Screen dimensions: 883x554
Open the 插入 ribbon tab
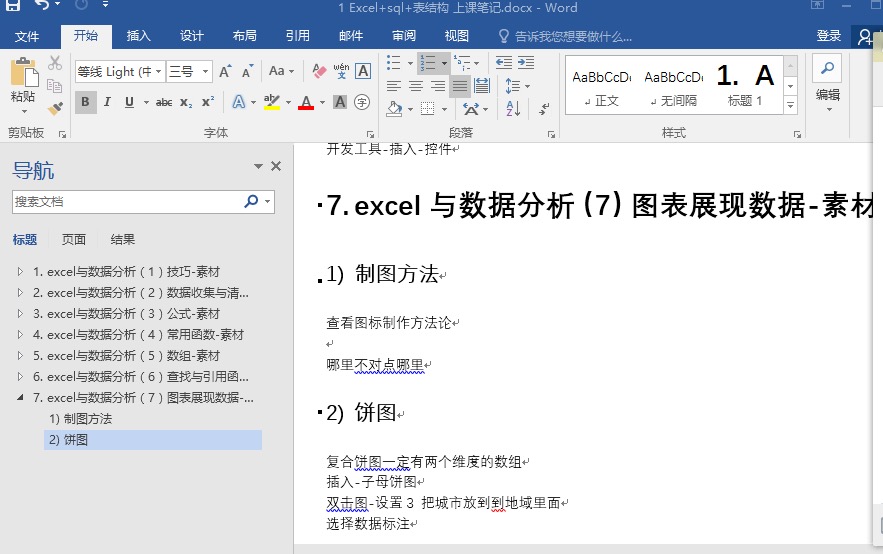(x=138, y=36)
